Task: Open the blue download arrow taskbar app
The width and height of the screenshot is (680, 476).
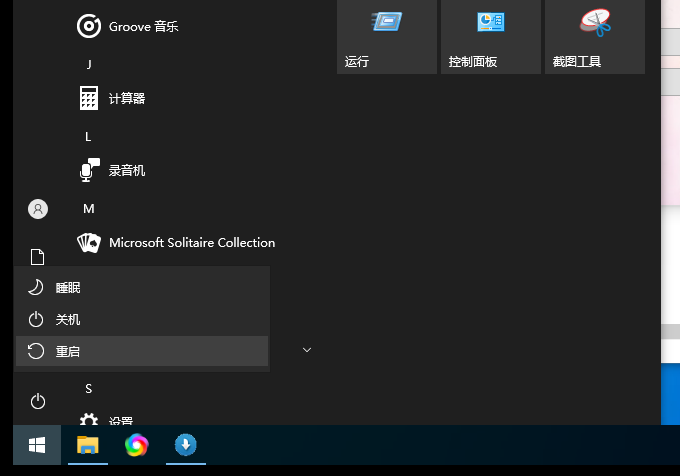Action: click(186, 445)
